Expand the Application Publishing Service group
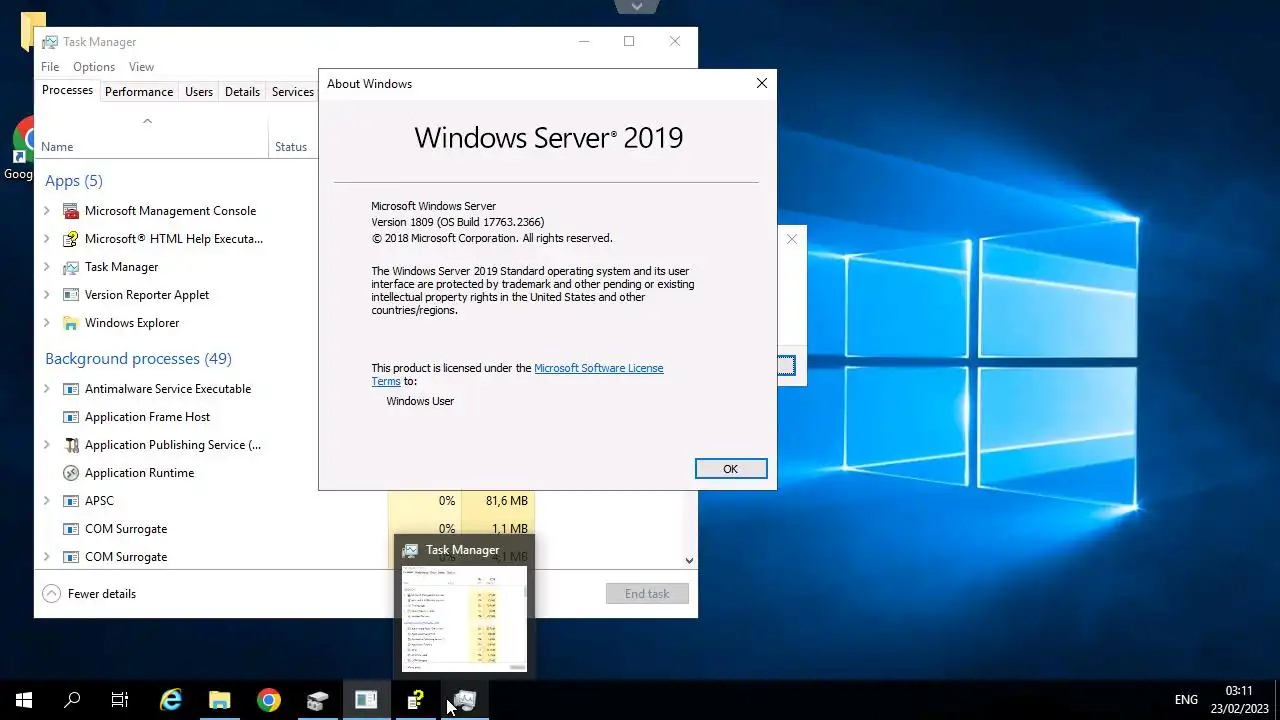1280x720 pixels. pos(47,445)
